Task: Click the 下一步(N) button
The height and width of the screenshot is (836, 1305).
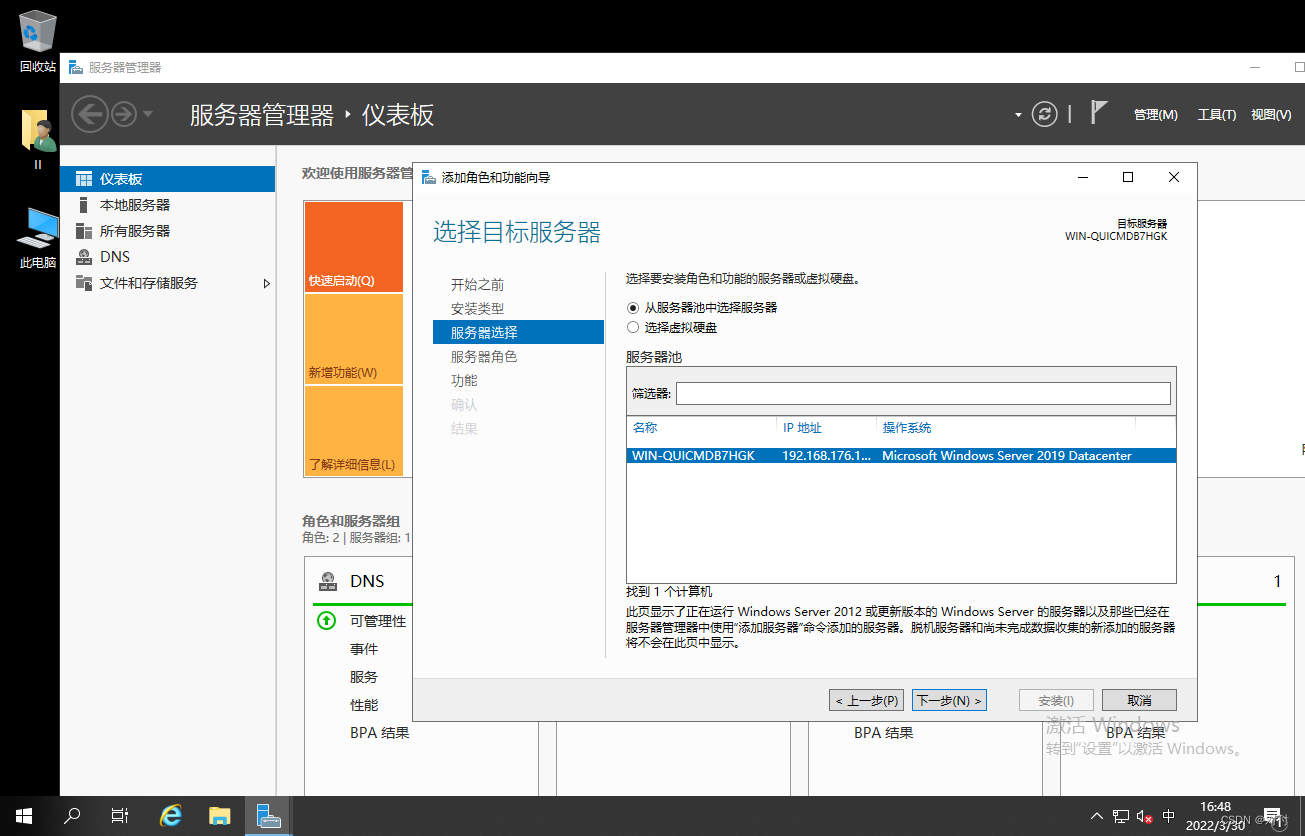Action: click(948, 699)
